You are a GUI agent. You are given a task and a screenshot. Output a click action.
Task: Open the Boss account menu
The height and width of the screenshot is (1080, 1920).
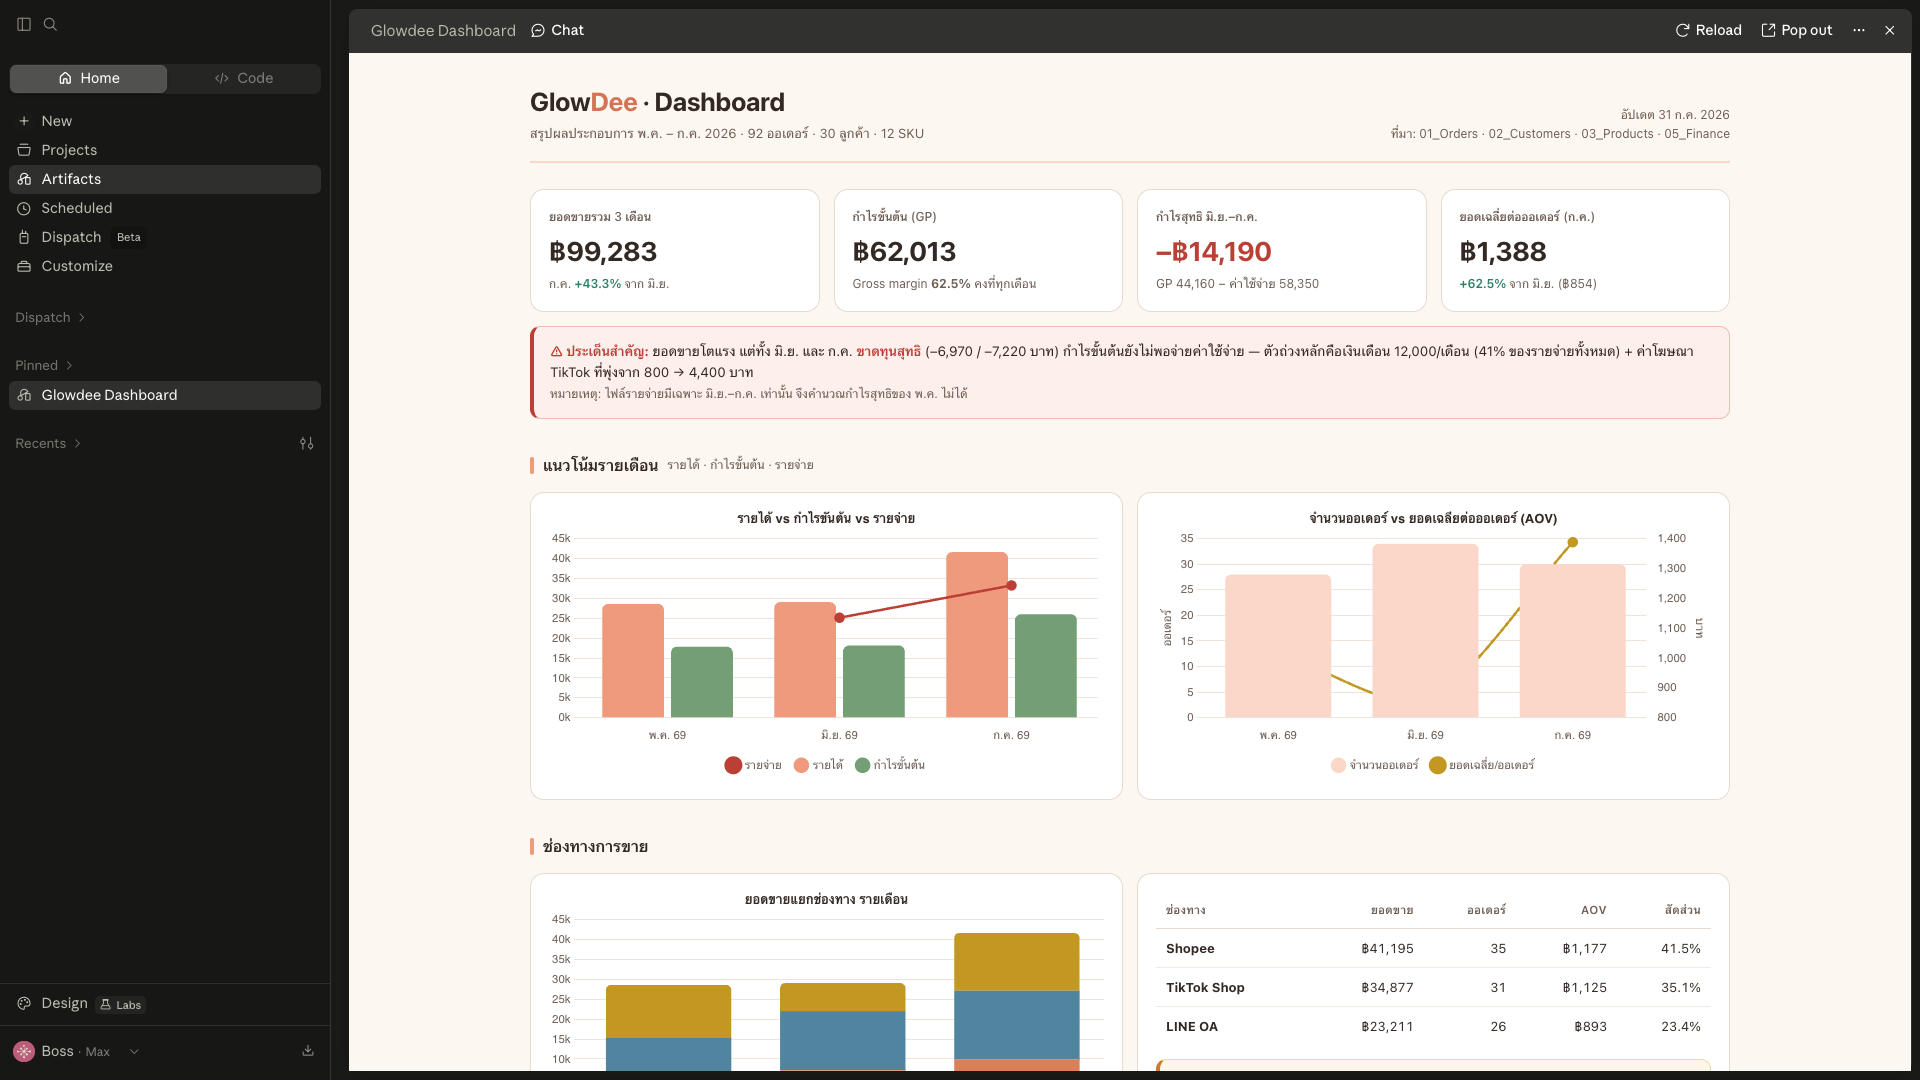77,1051
